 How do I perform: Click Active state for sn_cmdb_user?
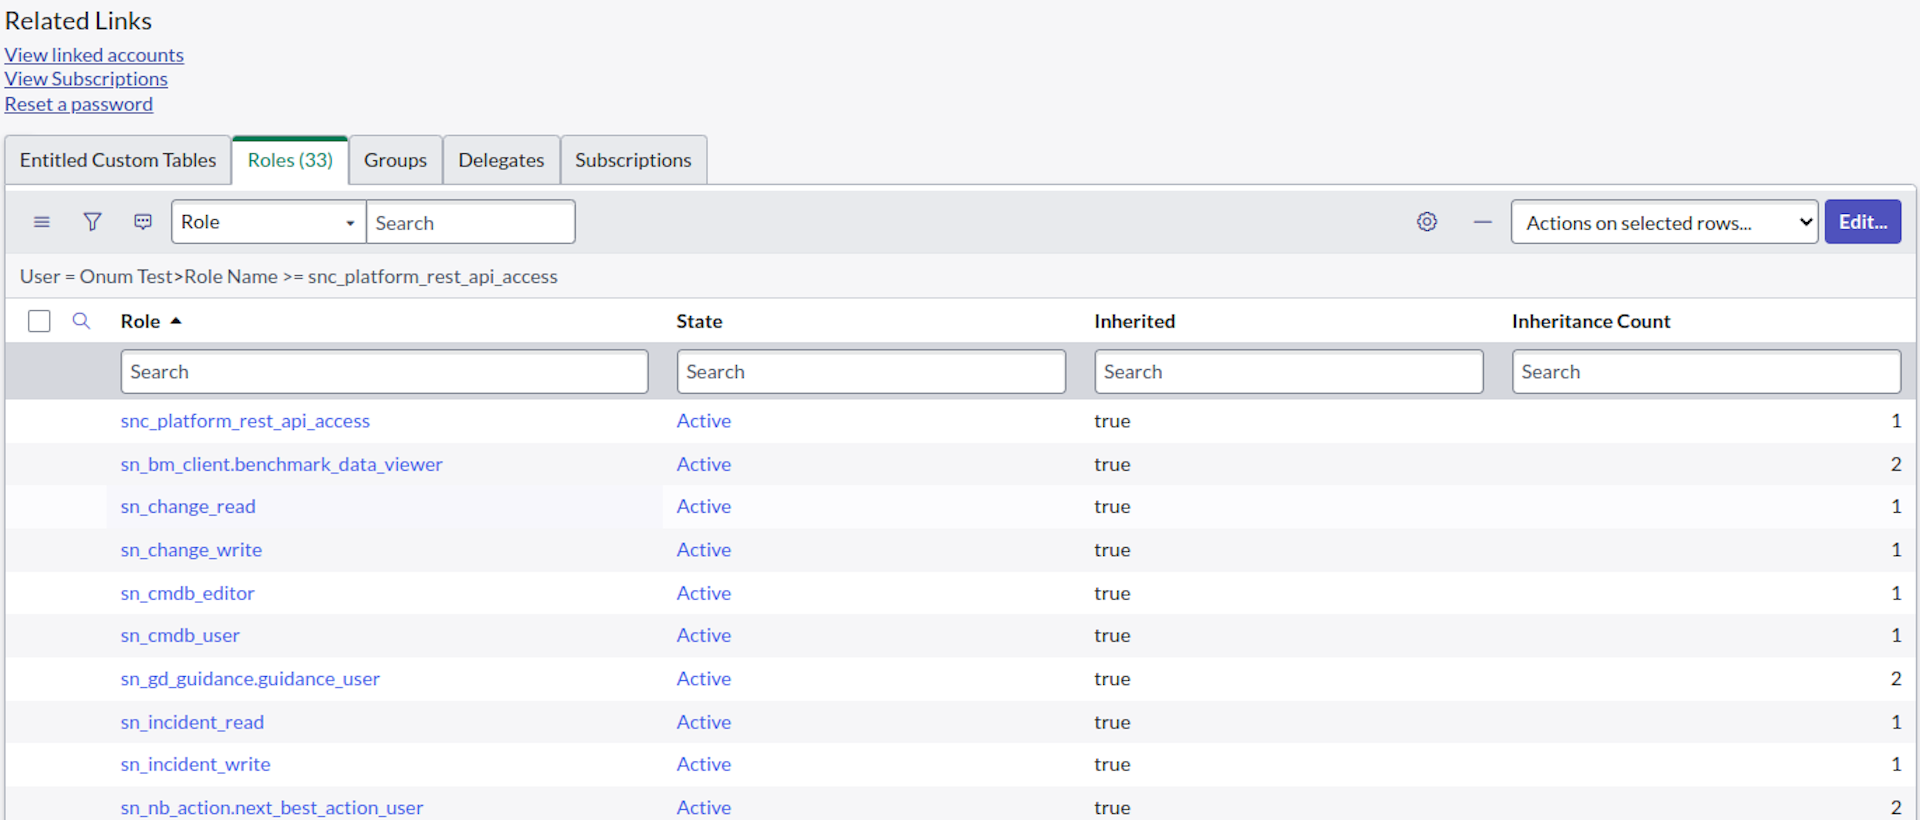704,635
